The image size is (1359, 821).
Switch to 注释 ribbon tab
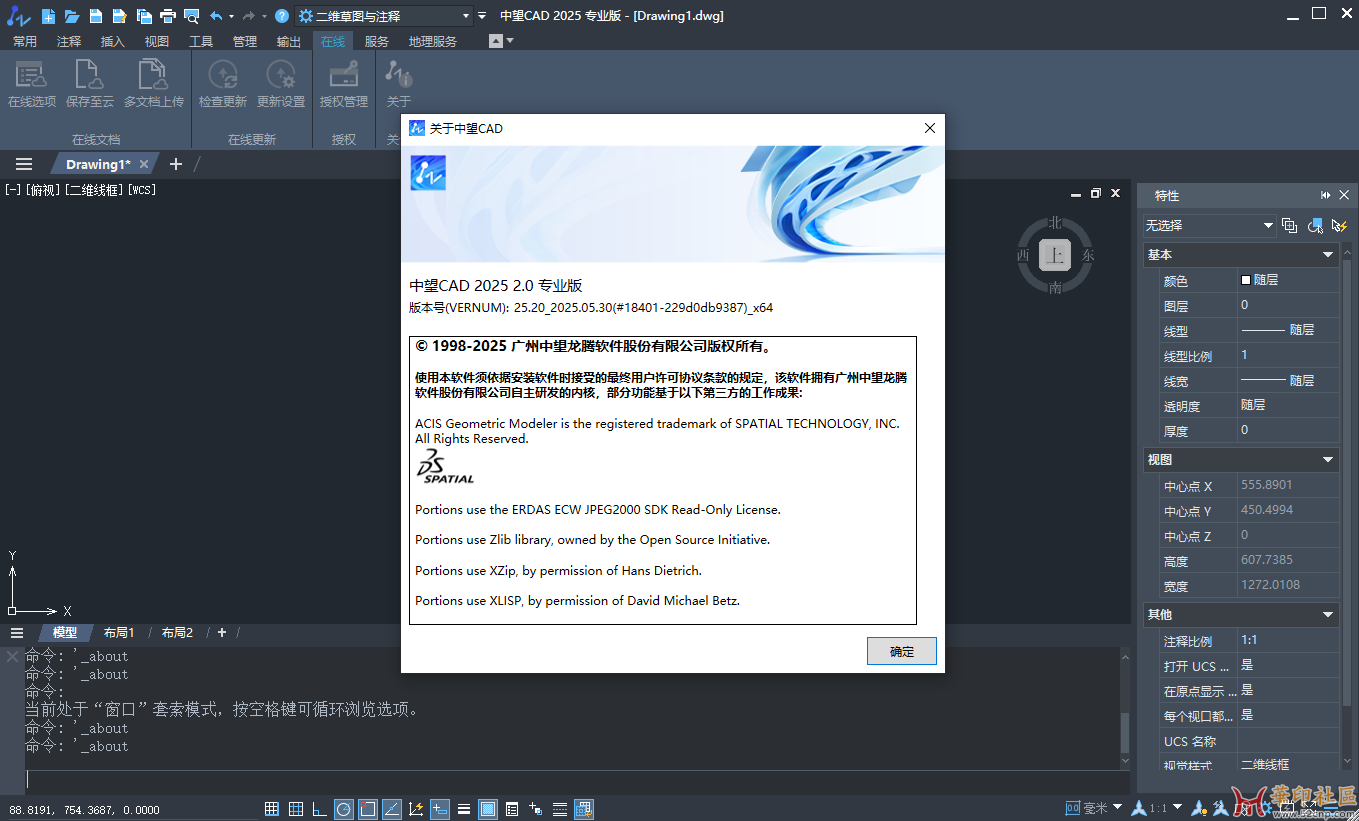(69, 41)
